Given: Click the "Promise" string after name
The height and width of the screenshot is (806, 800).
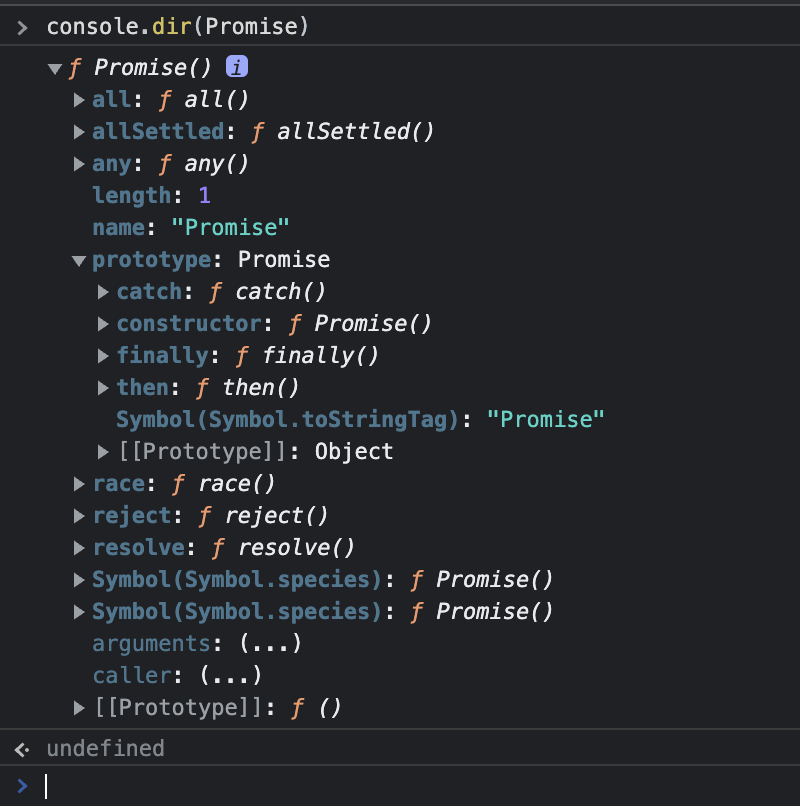Looking at the screenshot, I should [230, 227].
